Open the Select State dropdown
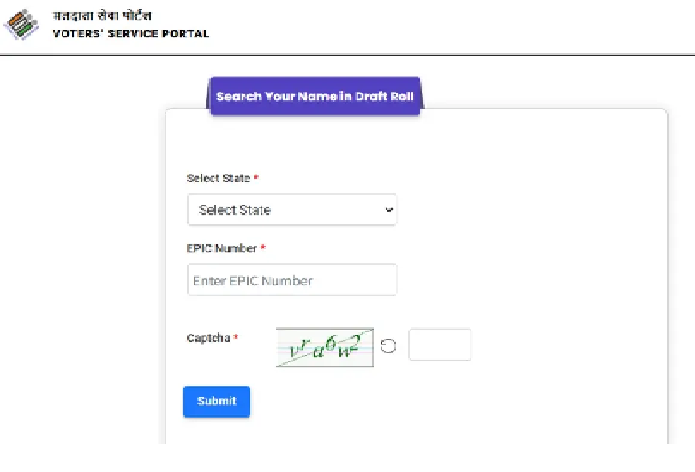695x472 pixels. tap(291, 210)
